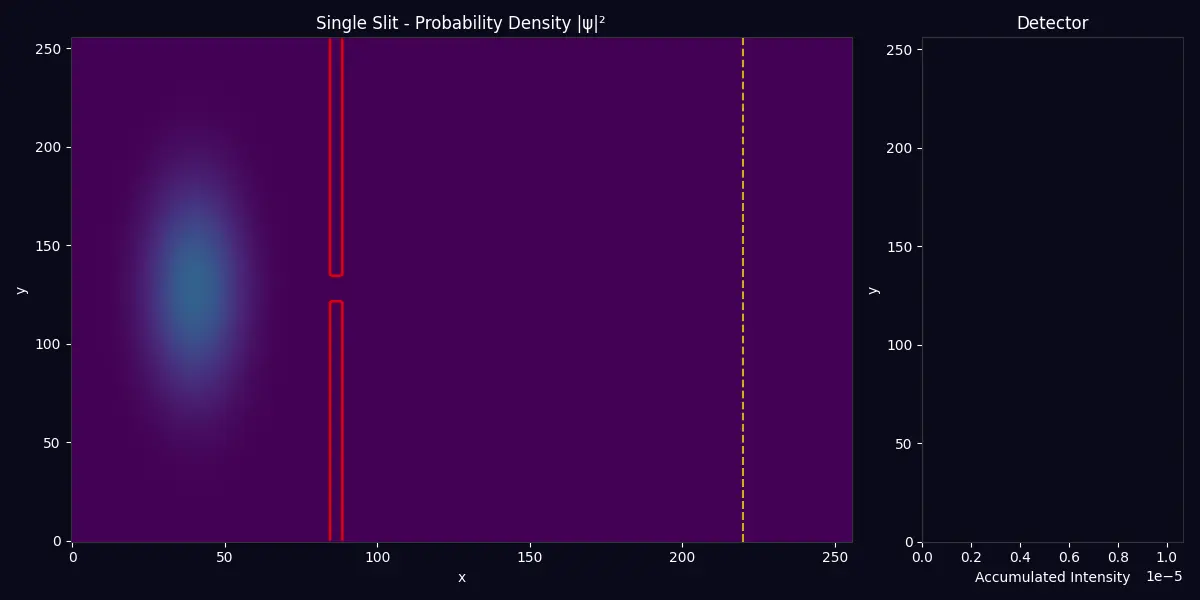Click the Single Slit Probability Density title
The height and width of the screenshot is (600, 1200).
pyautogui.click(x=461, y=23)
